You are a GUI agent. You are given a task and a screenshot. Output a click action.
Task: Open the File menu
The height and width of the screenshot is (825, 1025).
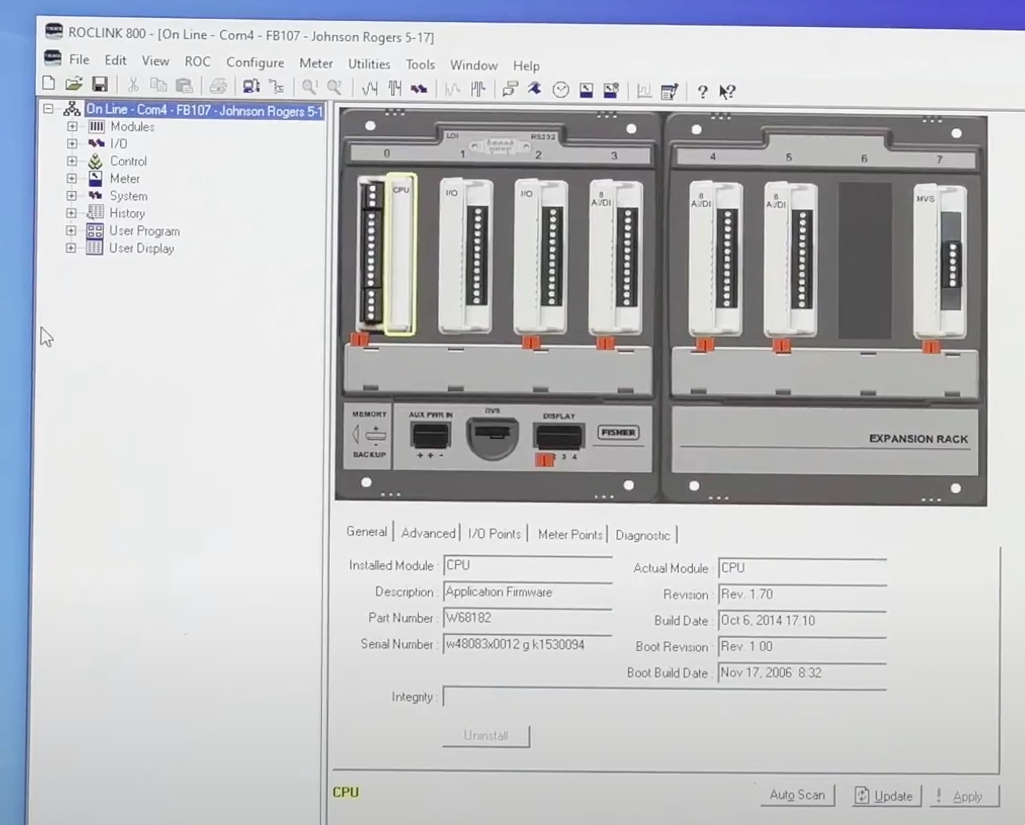(x=79, y=59)
